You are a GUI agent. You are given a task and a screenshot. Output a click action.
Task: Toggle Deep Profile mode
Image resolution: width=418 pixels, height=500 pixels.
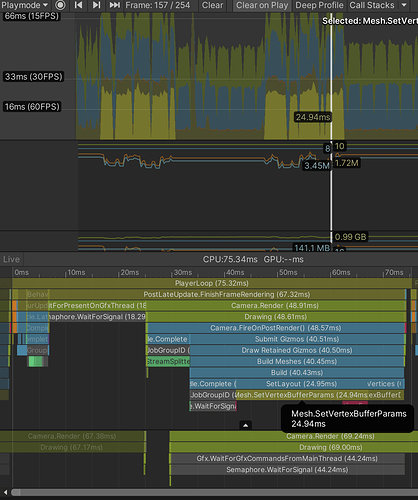[319, 5]
